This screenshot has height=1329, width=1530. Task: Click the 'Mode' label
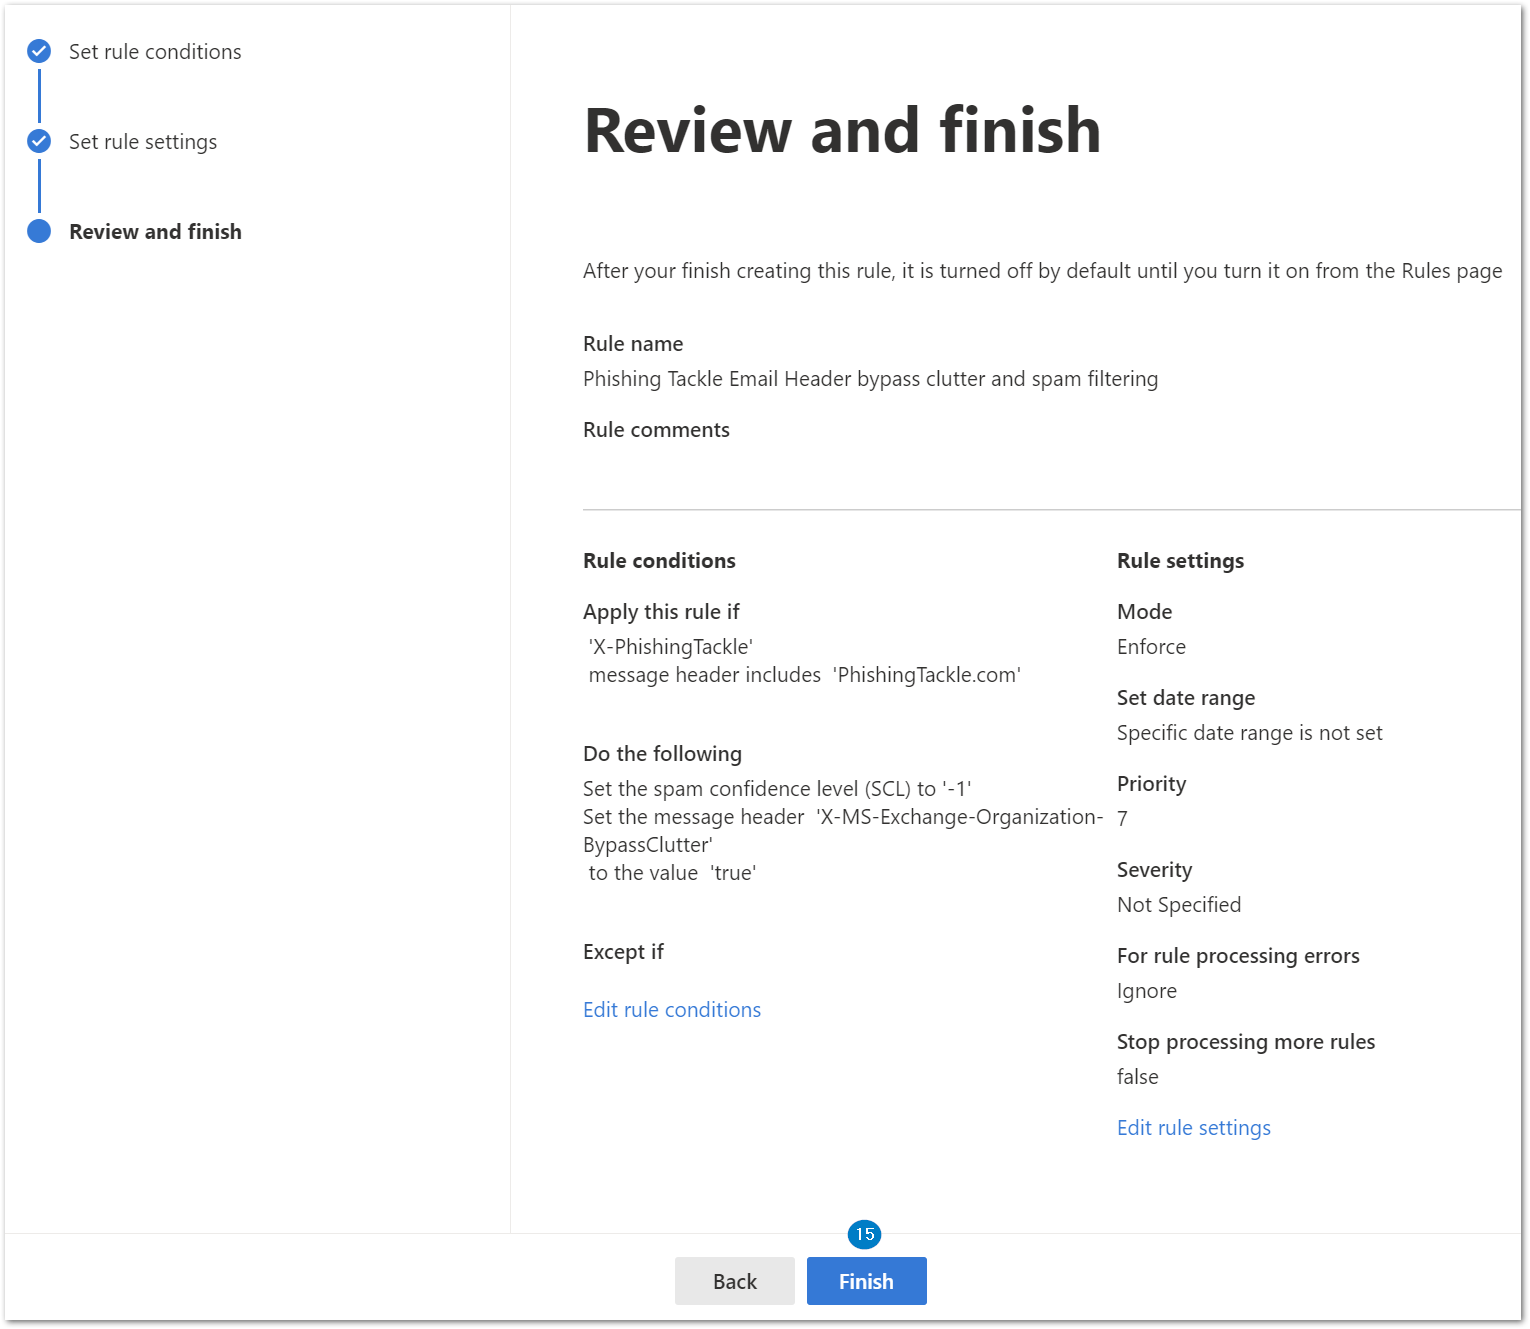(x=1144, y=612)
